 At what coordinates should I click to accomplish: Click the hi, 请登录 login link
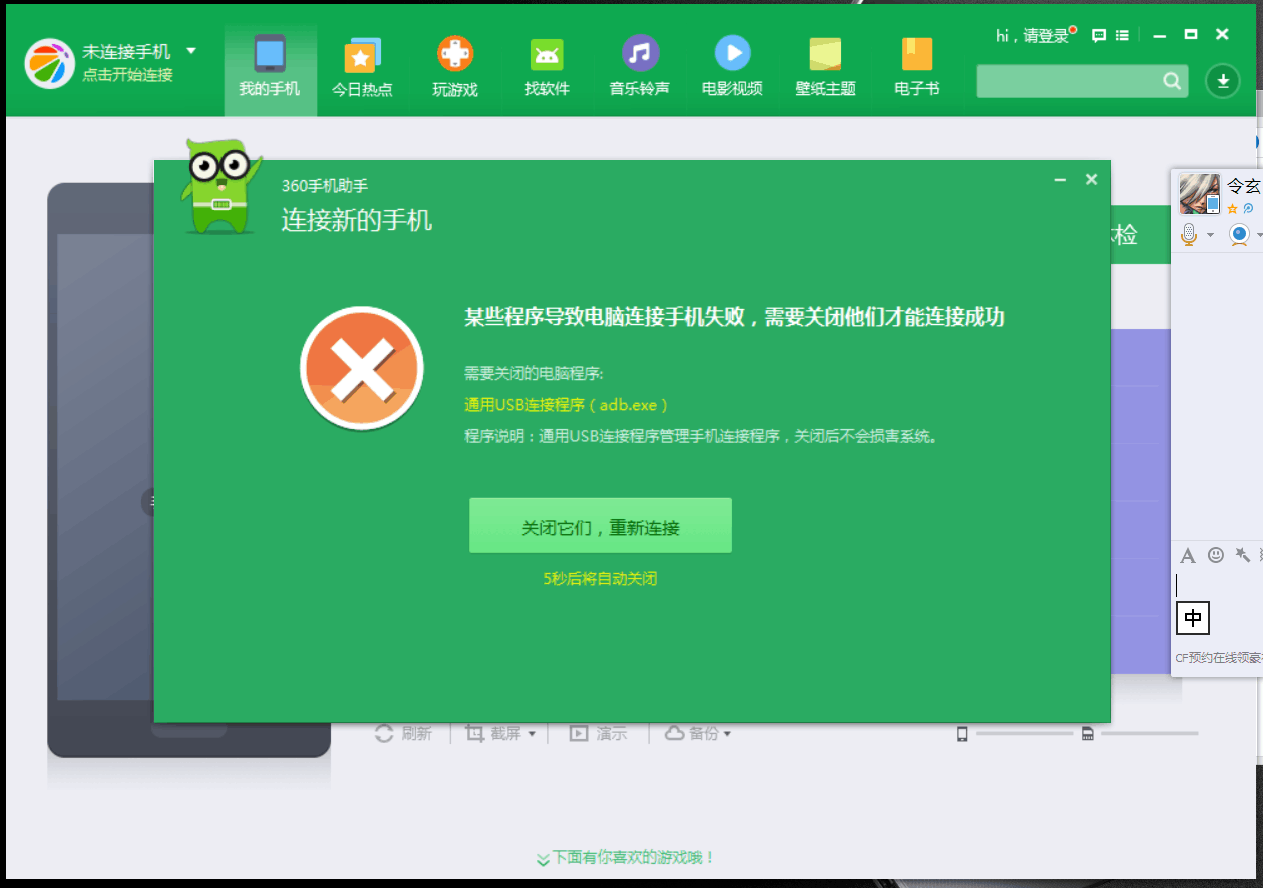coord(1032,36)
